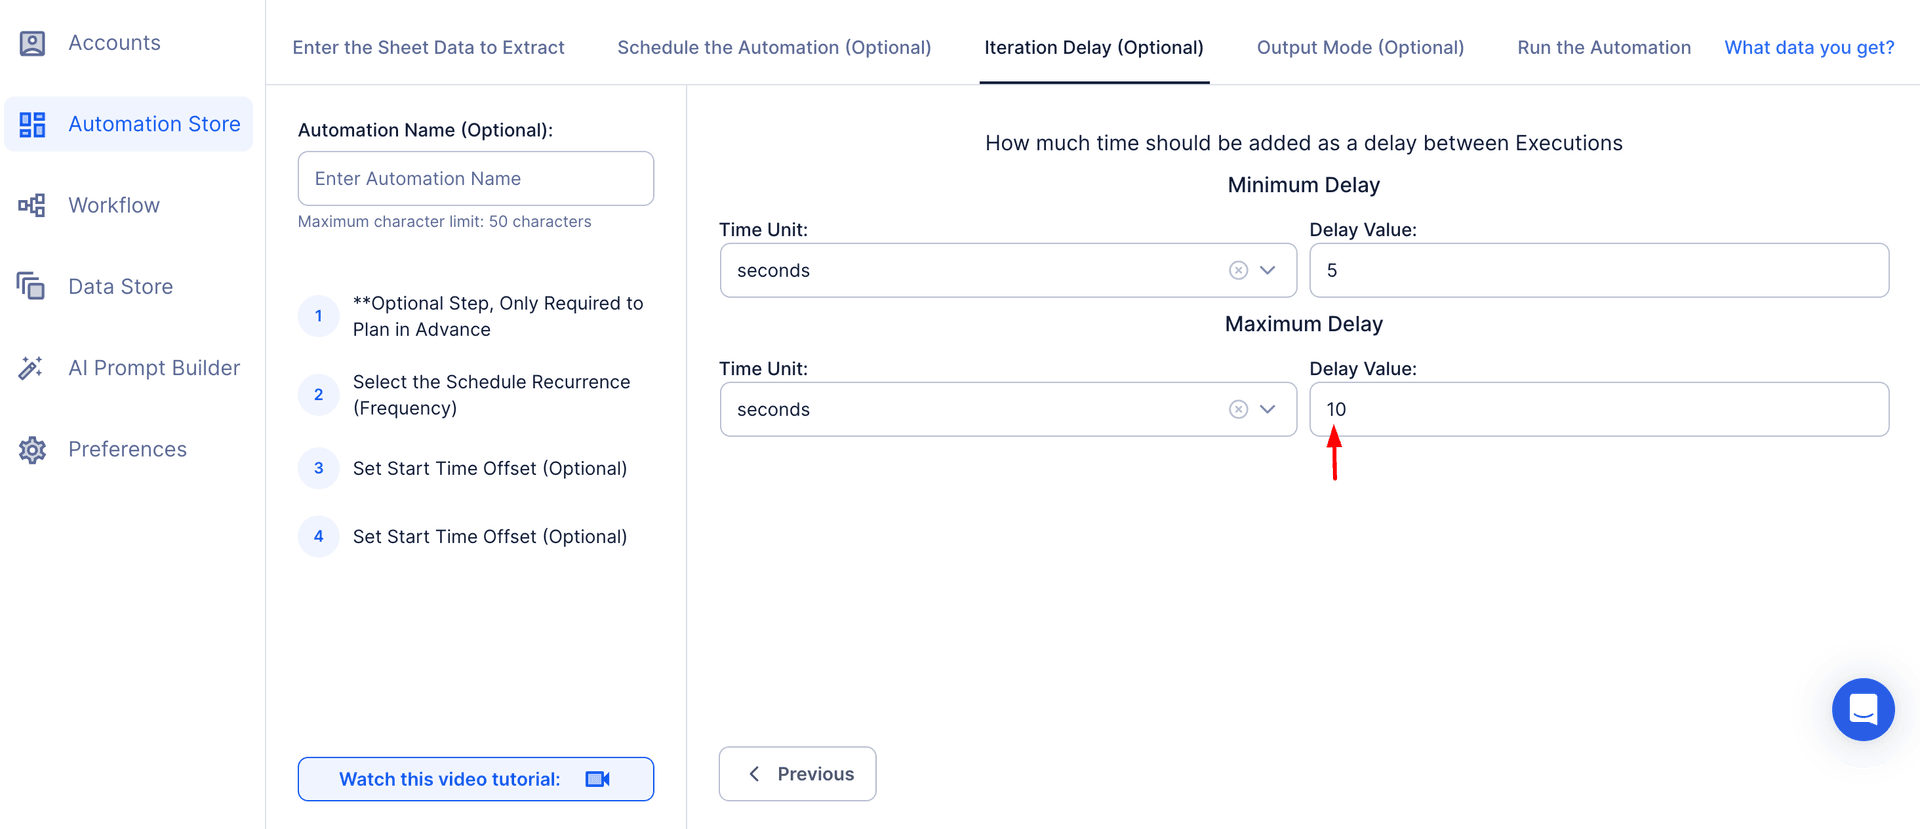This screenshot has width=1920, height=829.
Task: Clear the Maximum Delay time unit selection
Action: pyautogui.click(x=1238, y=409)
